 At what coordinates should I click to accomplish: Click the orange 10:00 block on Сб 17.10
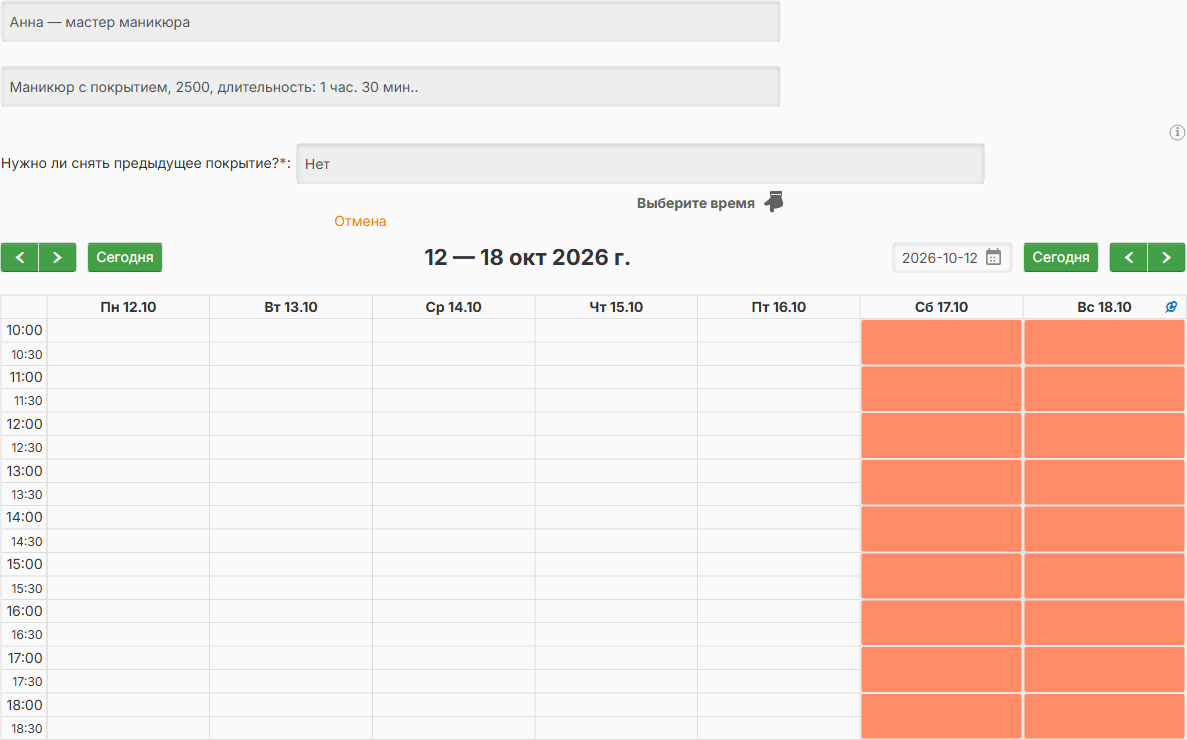(942, 342)
